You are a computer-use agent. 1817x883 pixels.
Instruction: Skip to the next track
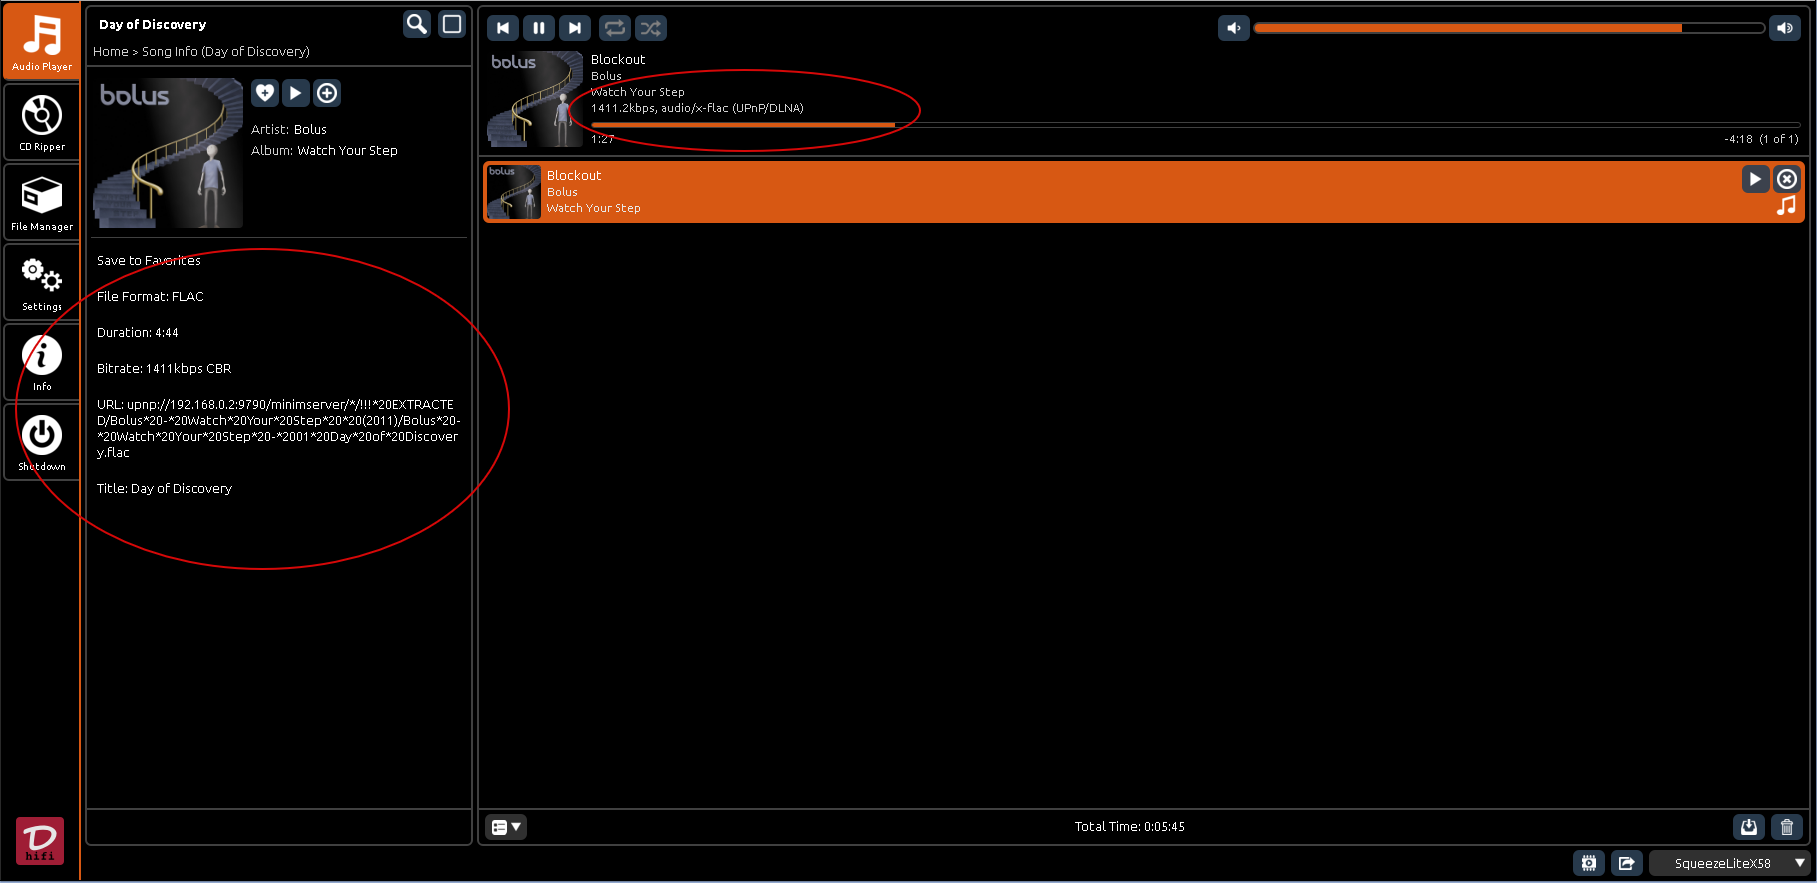[x=575, y=28]
